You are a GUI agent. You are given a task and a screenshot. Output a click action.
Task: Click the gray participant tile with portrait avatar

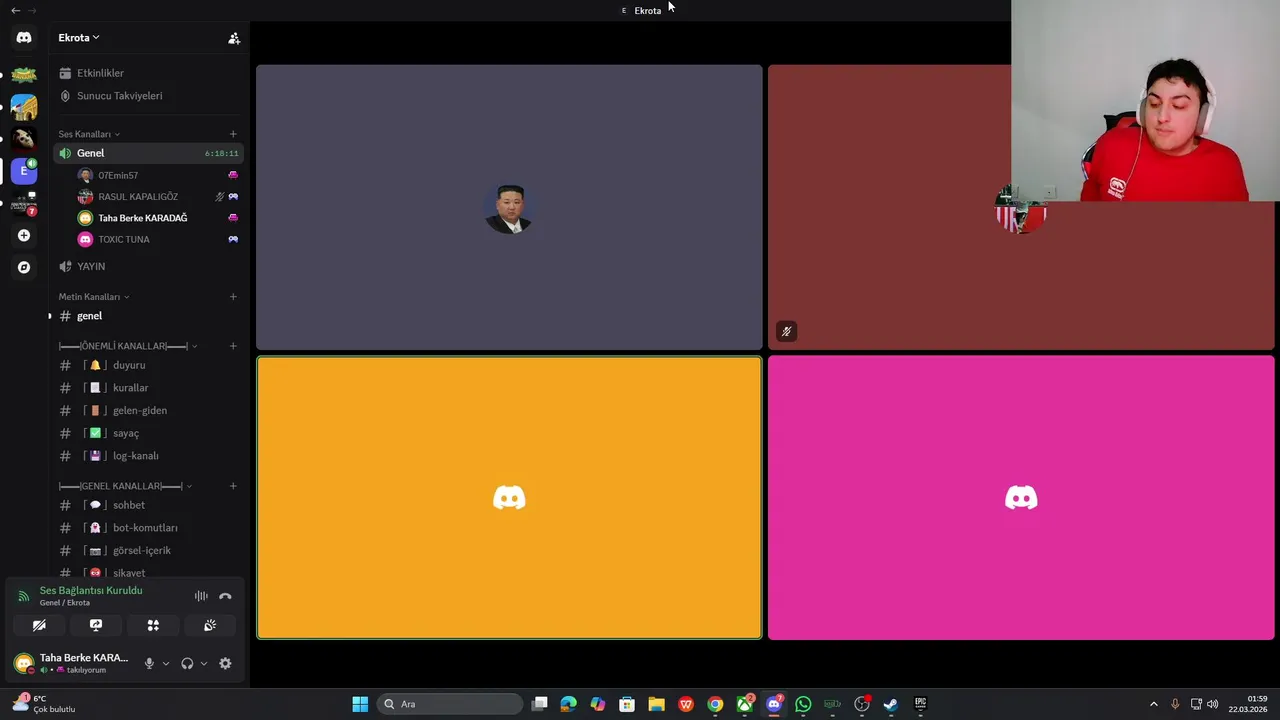click(509, 208)
